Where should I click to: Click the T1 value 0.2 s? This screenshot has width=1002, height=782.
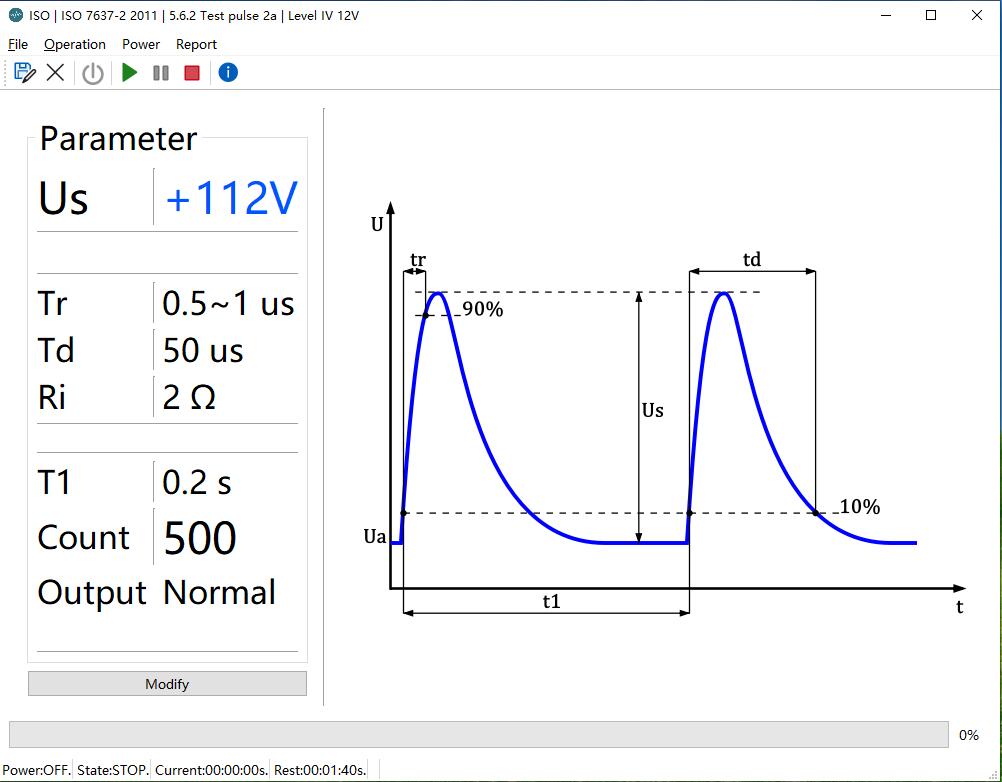click(x=197, y=482)
